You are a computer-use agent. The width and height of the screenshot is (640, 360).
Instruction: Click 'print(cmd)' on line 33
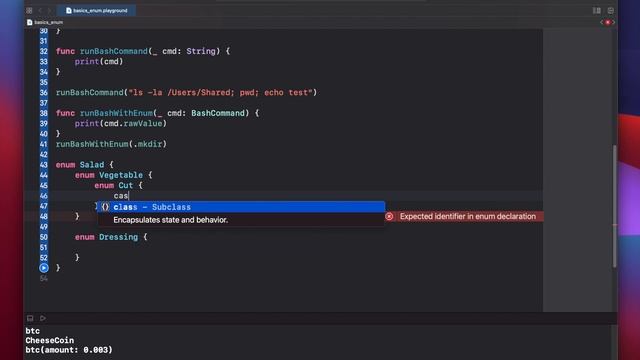pyautogui.click(x=99, y=62)
